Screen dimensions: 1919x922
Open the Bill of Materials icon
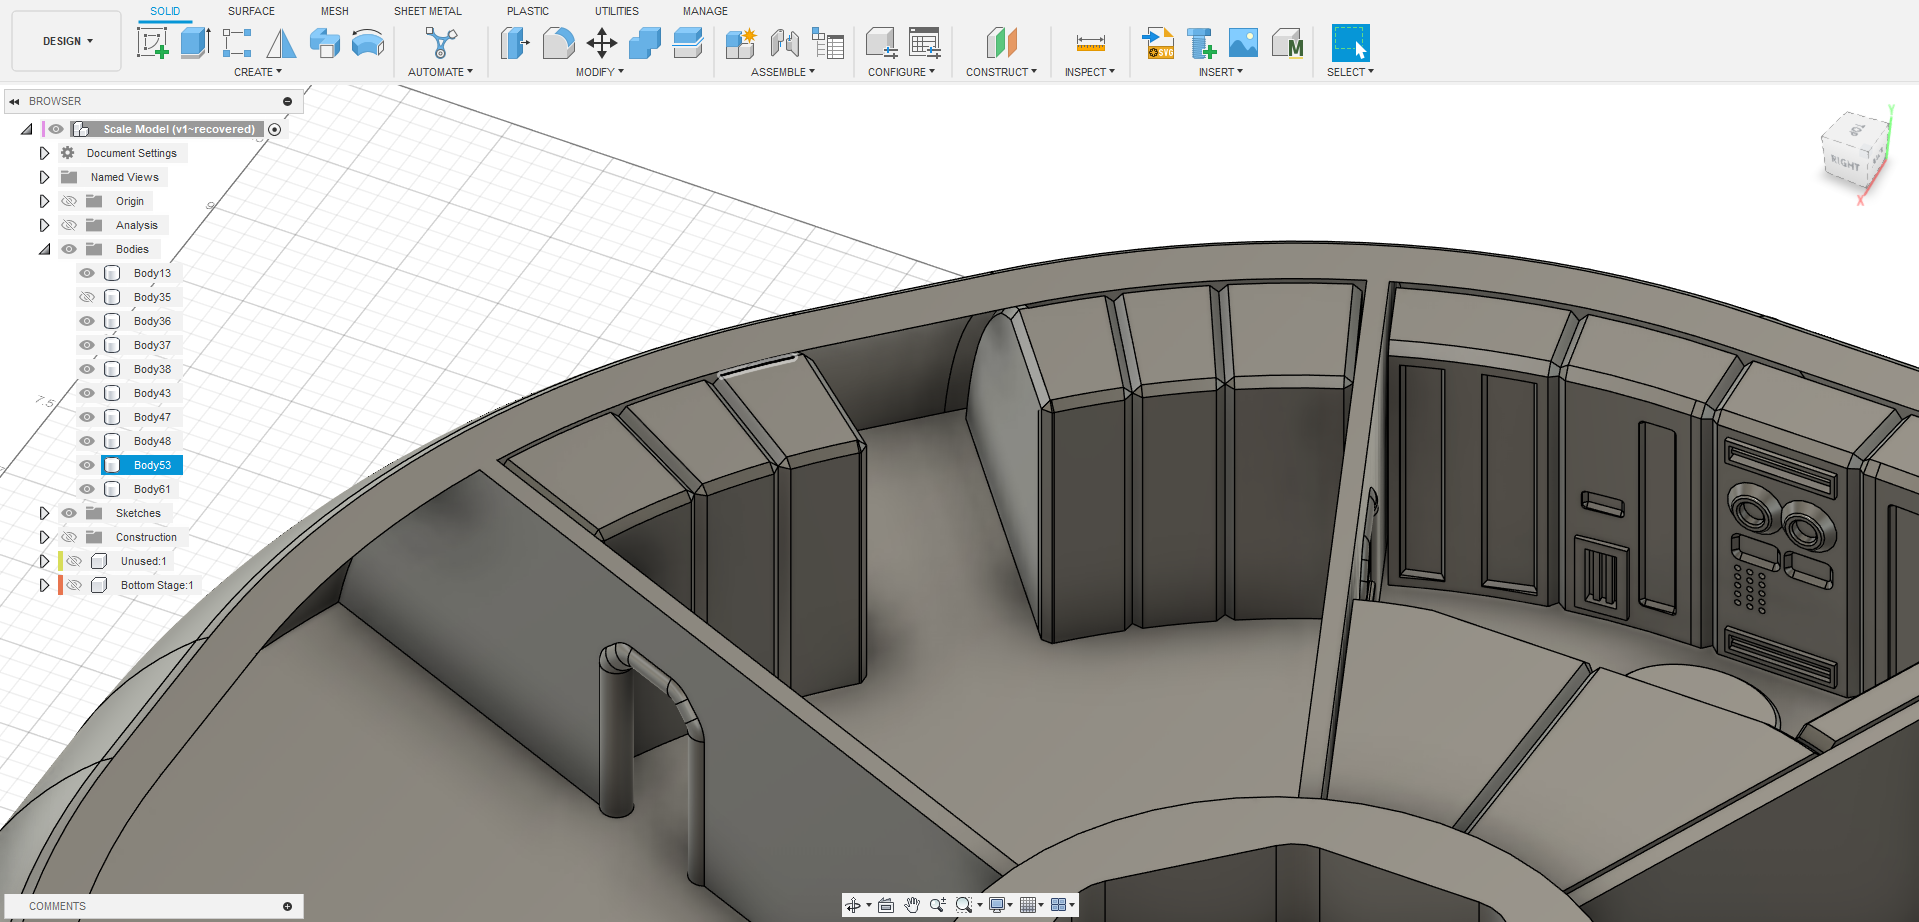click(828, 42)
